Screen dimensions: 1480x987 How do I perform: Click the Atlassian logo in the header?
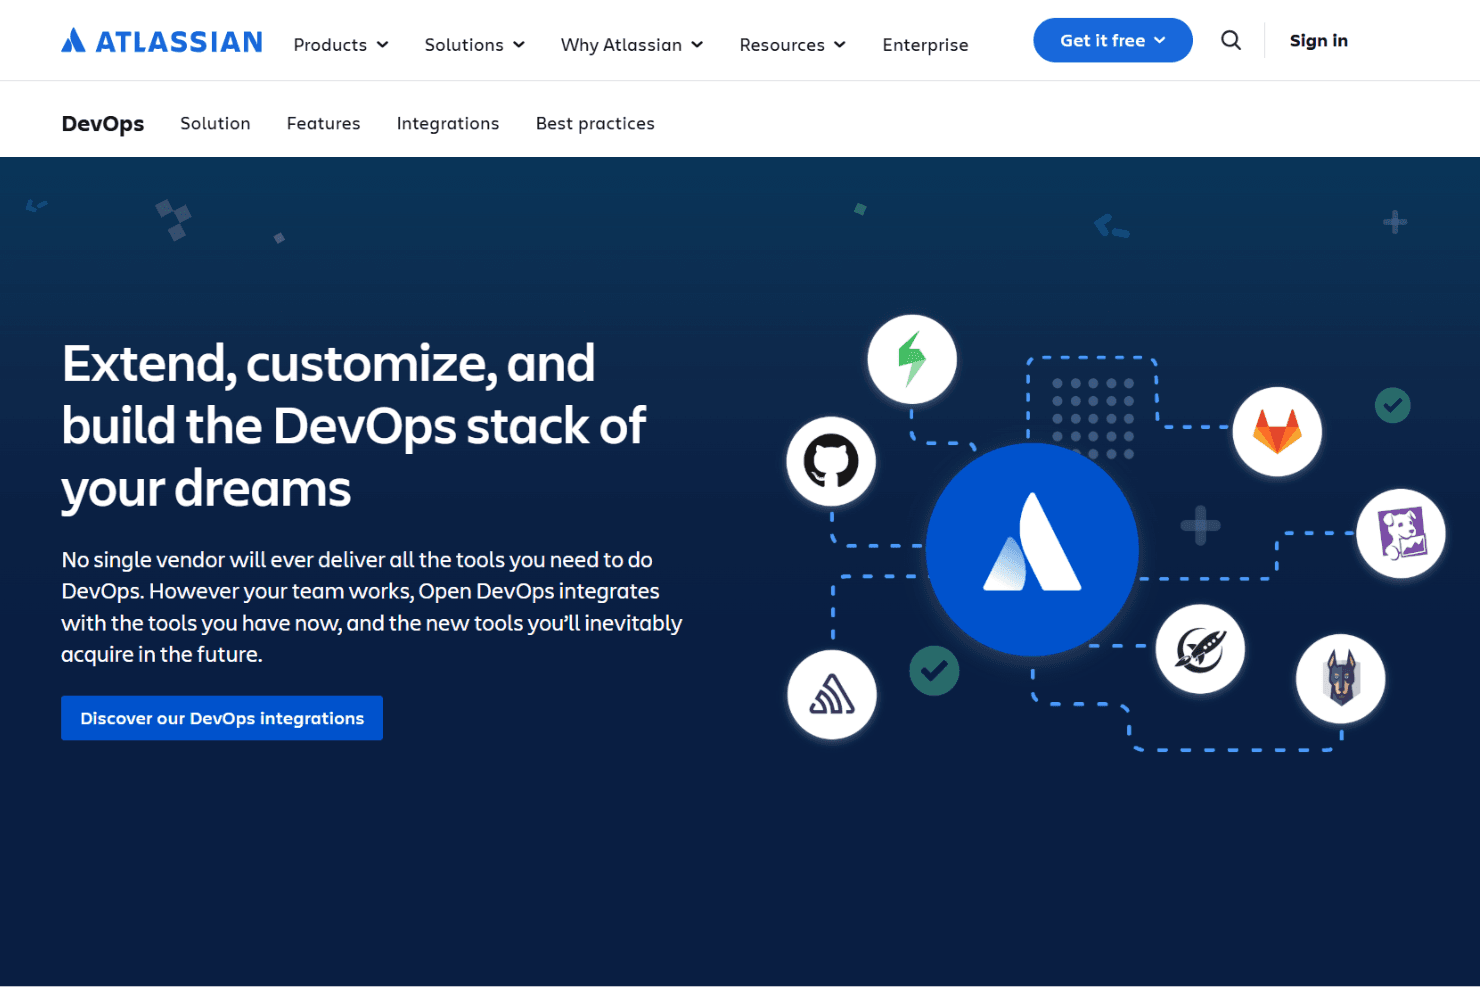coord(162,41)
